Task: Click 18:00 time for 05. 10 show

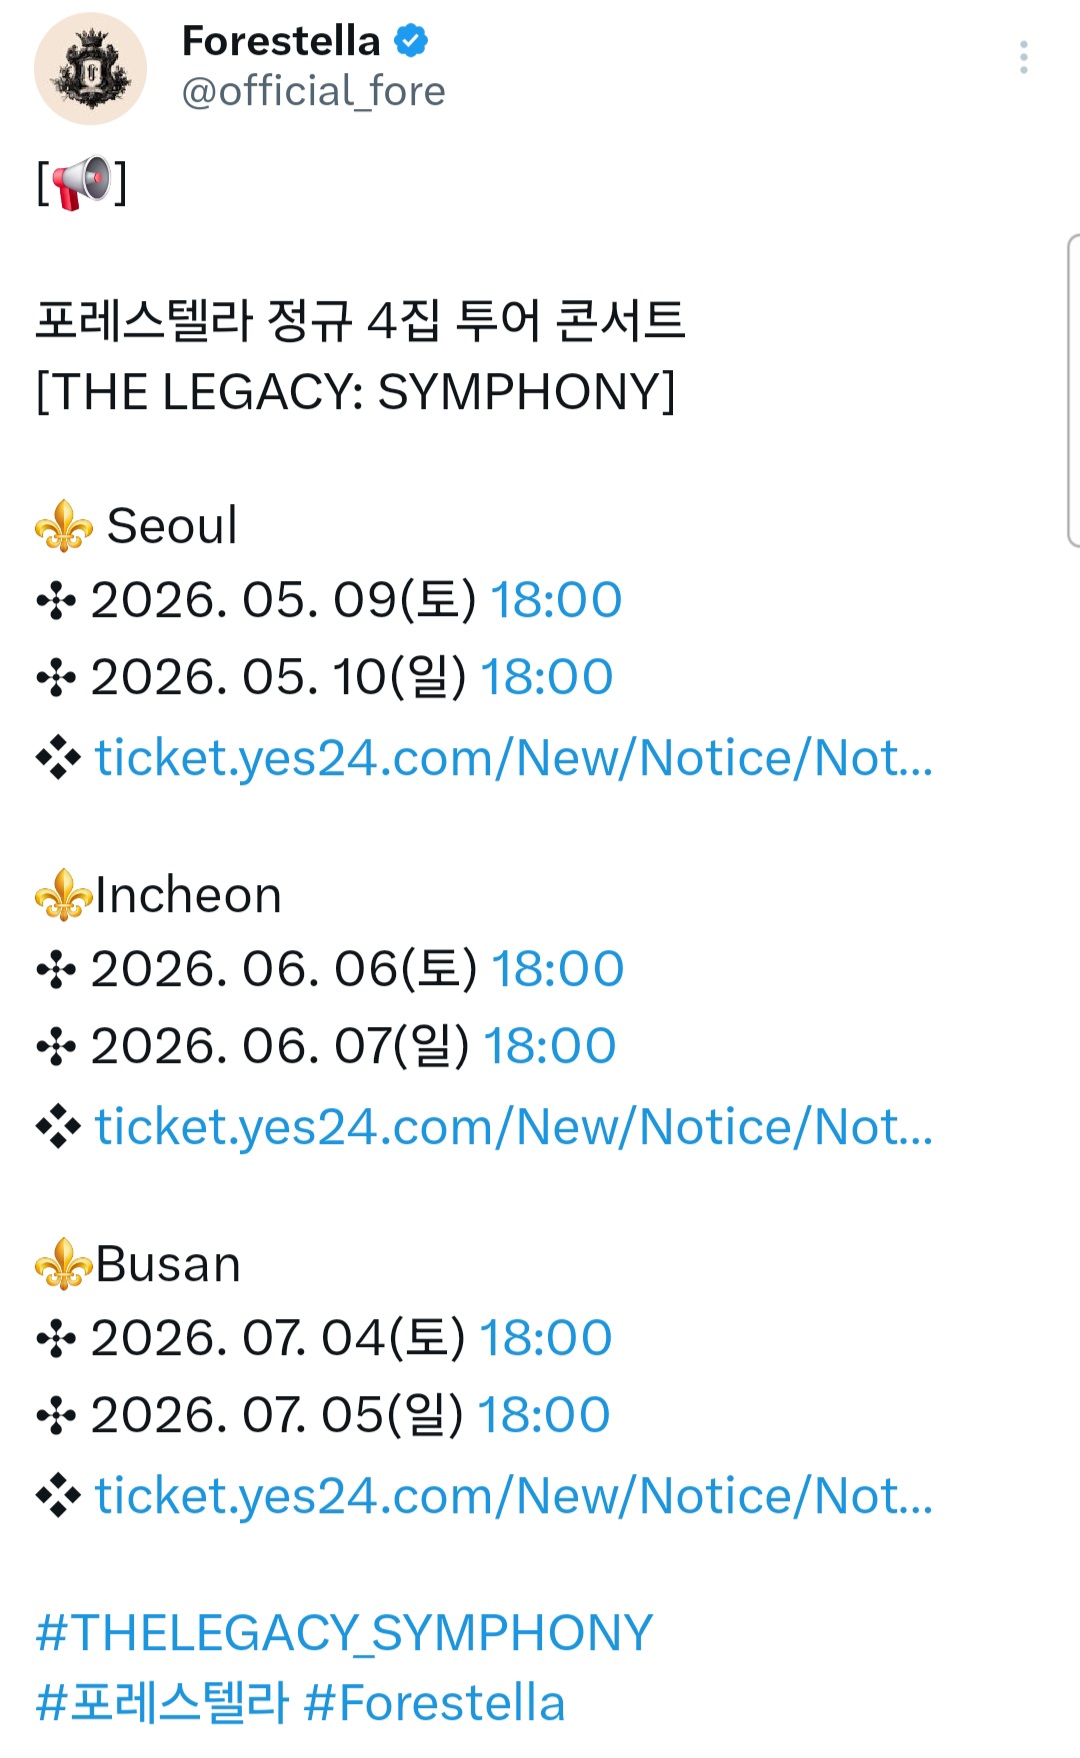Action: tap(547, 677)
